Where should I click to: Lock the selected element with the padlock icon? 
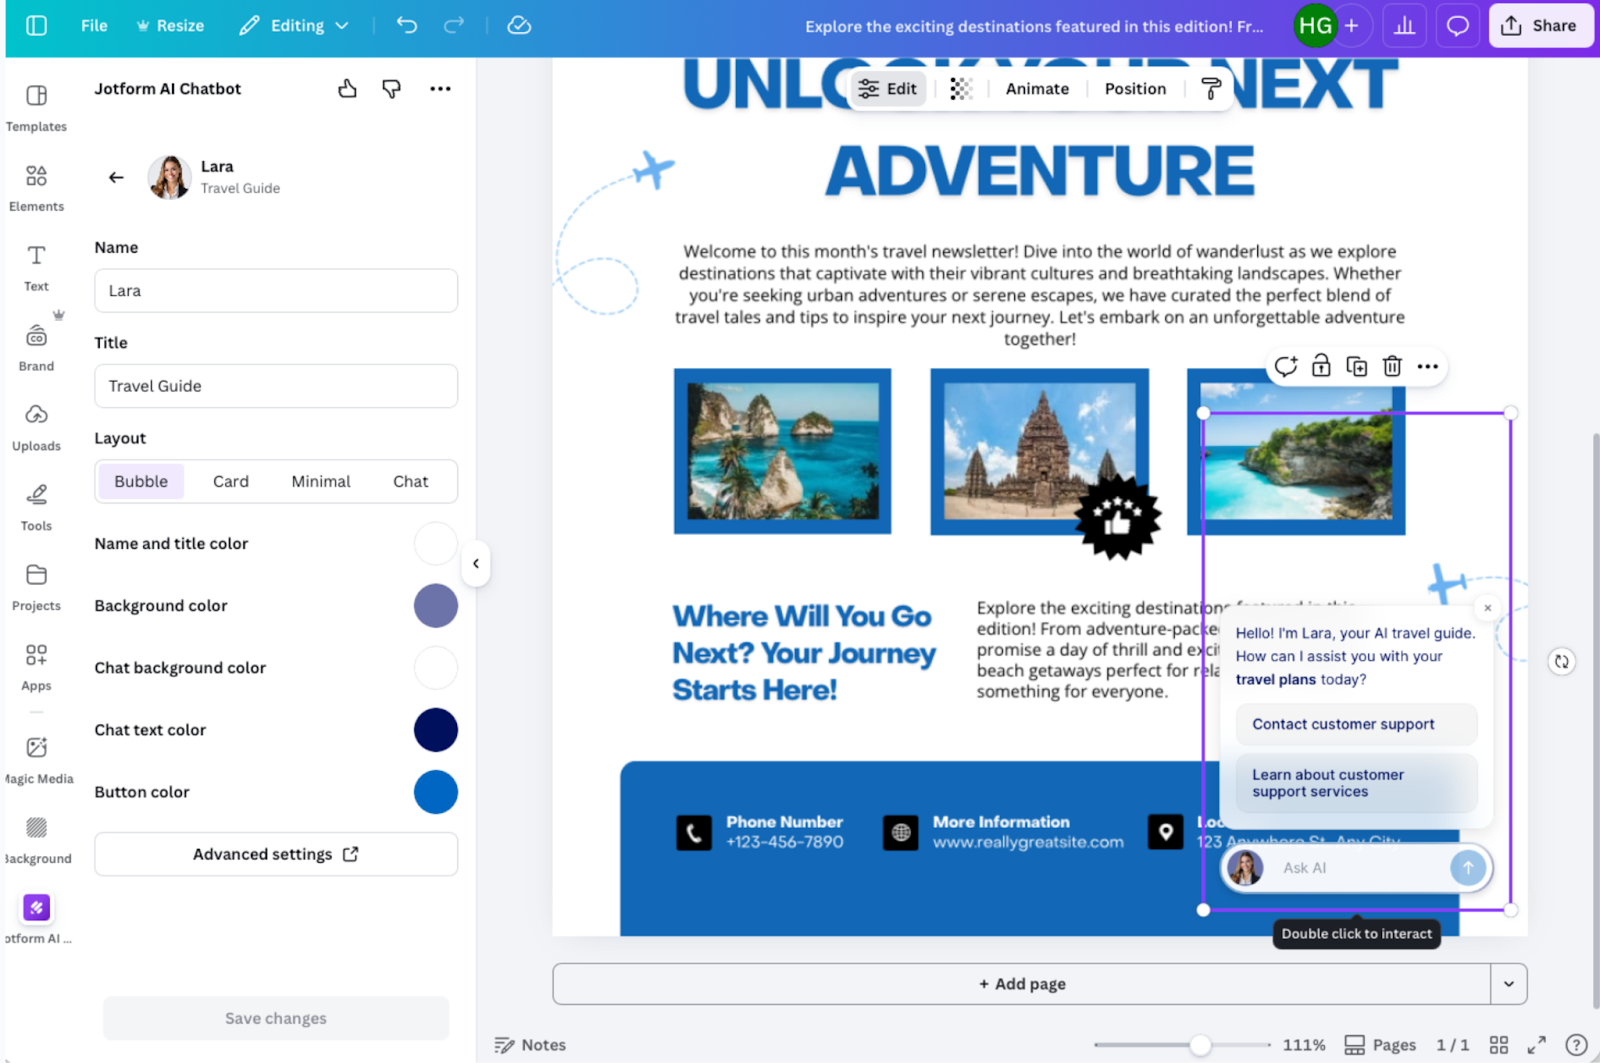coord(1321,366)
